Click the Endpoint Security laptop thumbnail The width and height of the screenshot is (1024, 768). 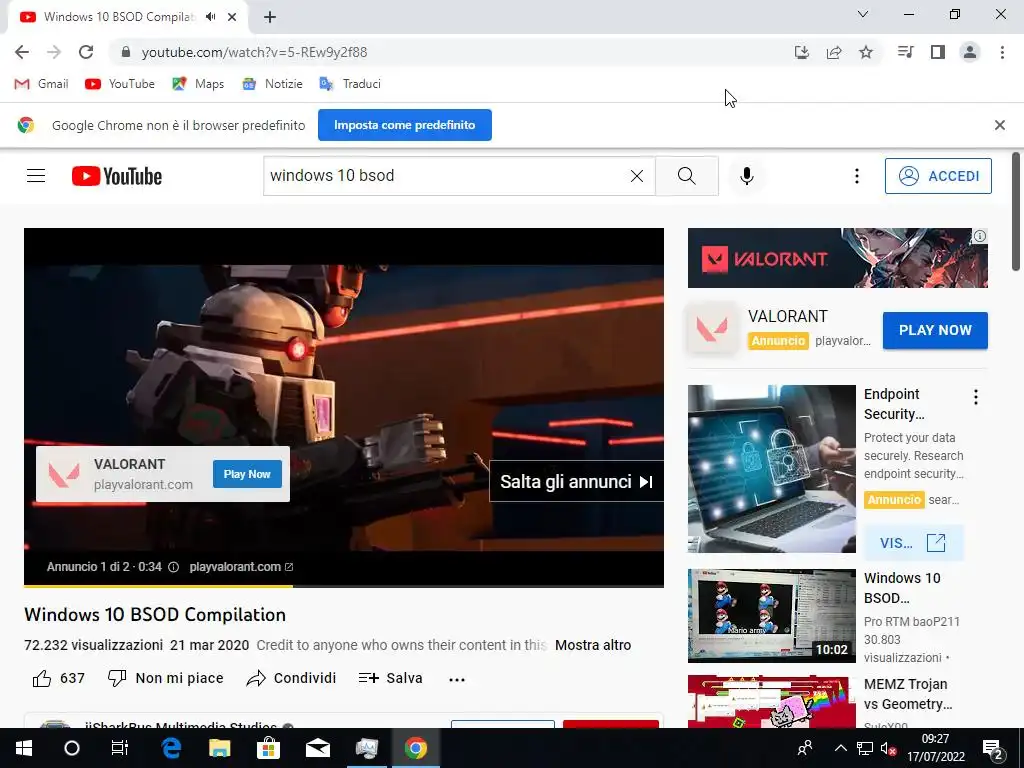pyautogui.click(x=771, y=469)
